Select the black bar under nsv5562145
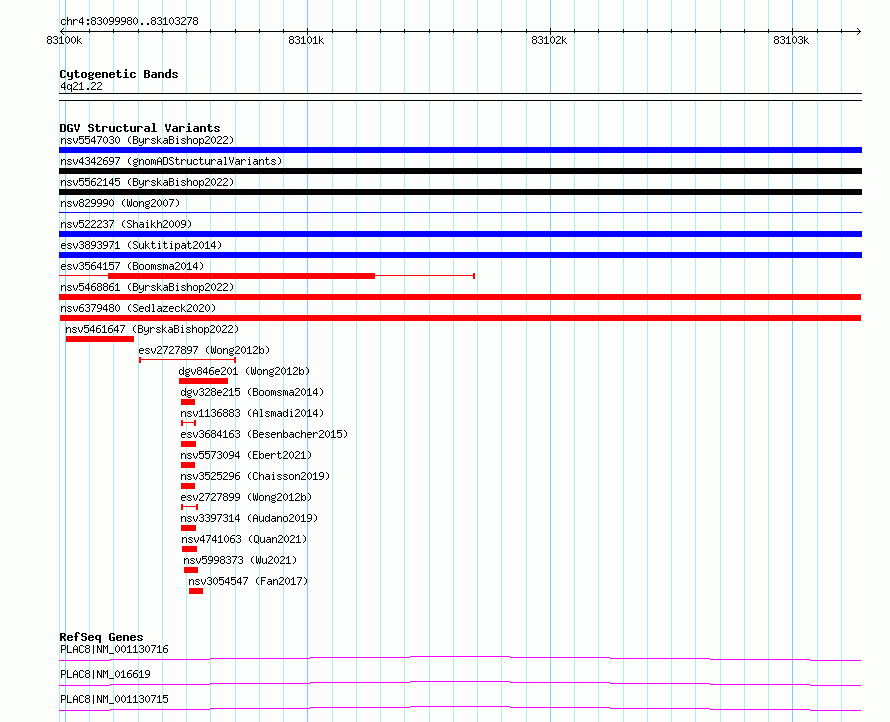The image size is (890, 722). coord(460,192)
